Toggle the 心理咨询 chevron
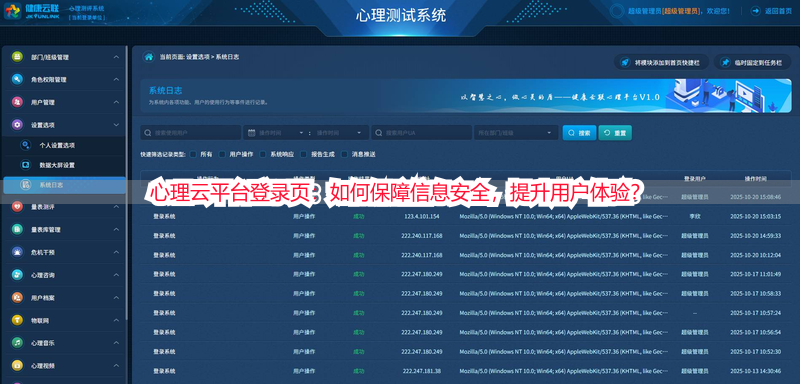The image size is (800, 384). (x=116, y=275)
